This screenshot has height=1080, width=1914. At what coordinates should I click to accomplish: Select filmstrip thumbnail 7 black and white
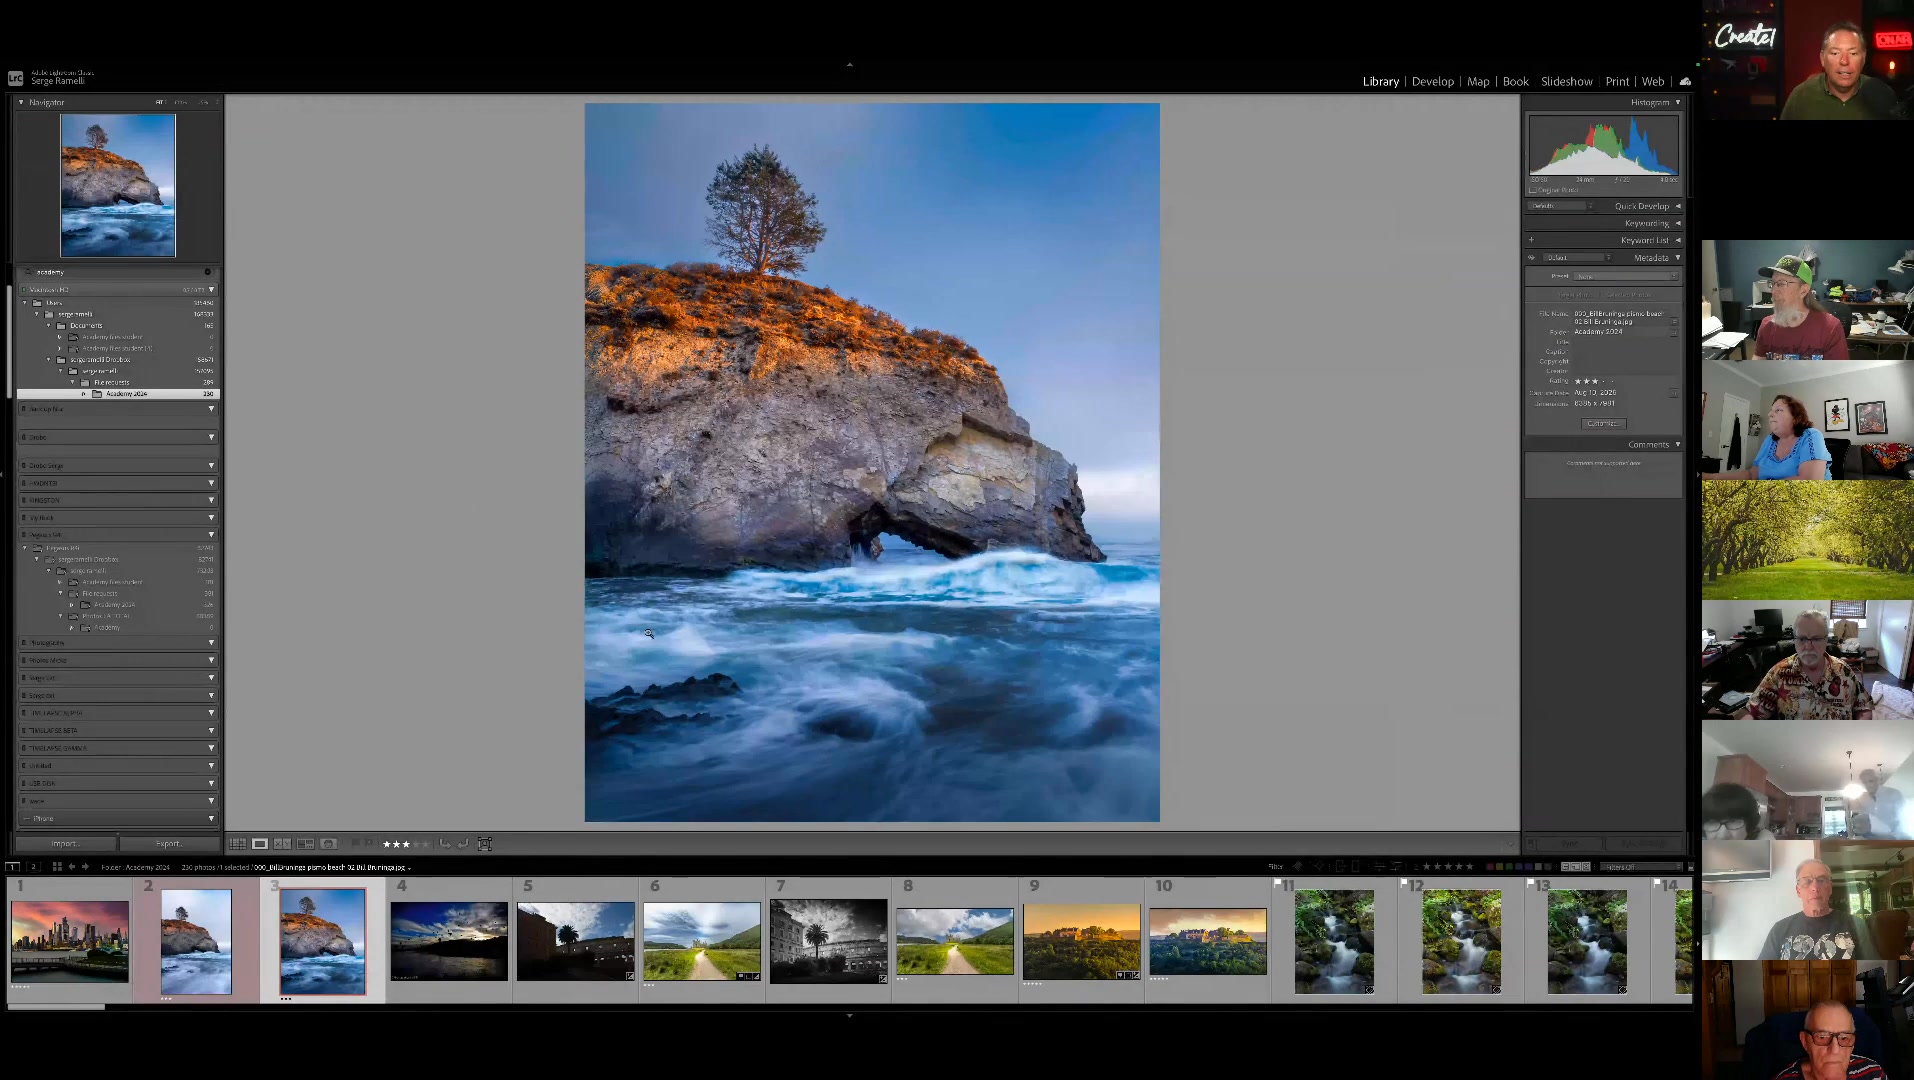[x=829, y=941]
